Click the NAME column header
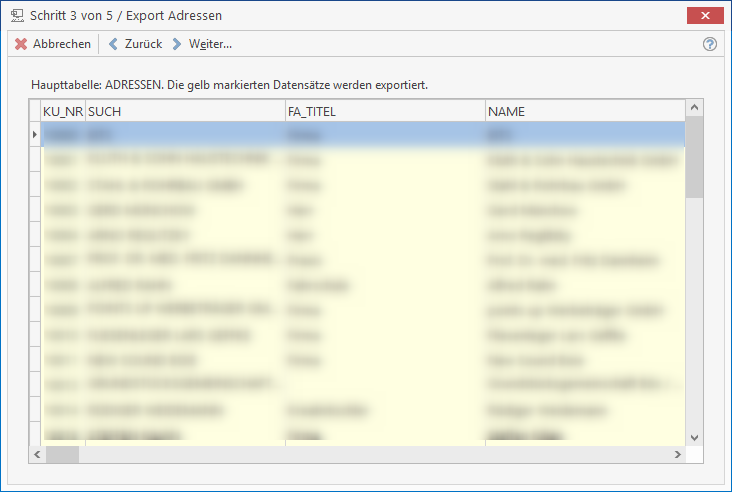Image resolution: width=732 pixels, height=492 pixels. click(x=585, y=111)
